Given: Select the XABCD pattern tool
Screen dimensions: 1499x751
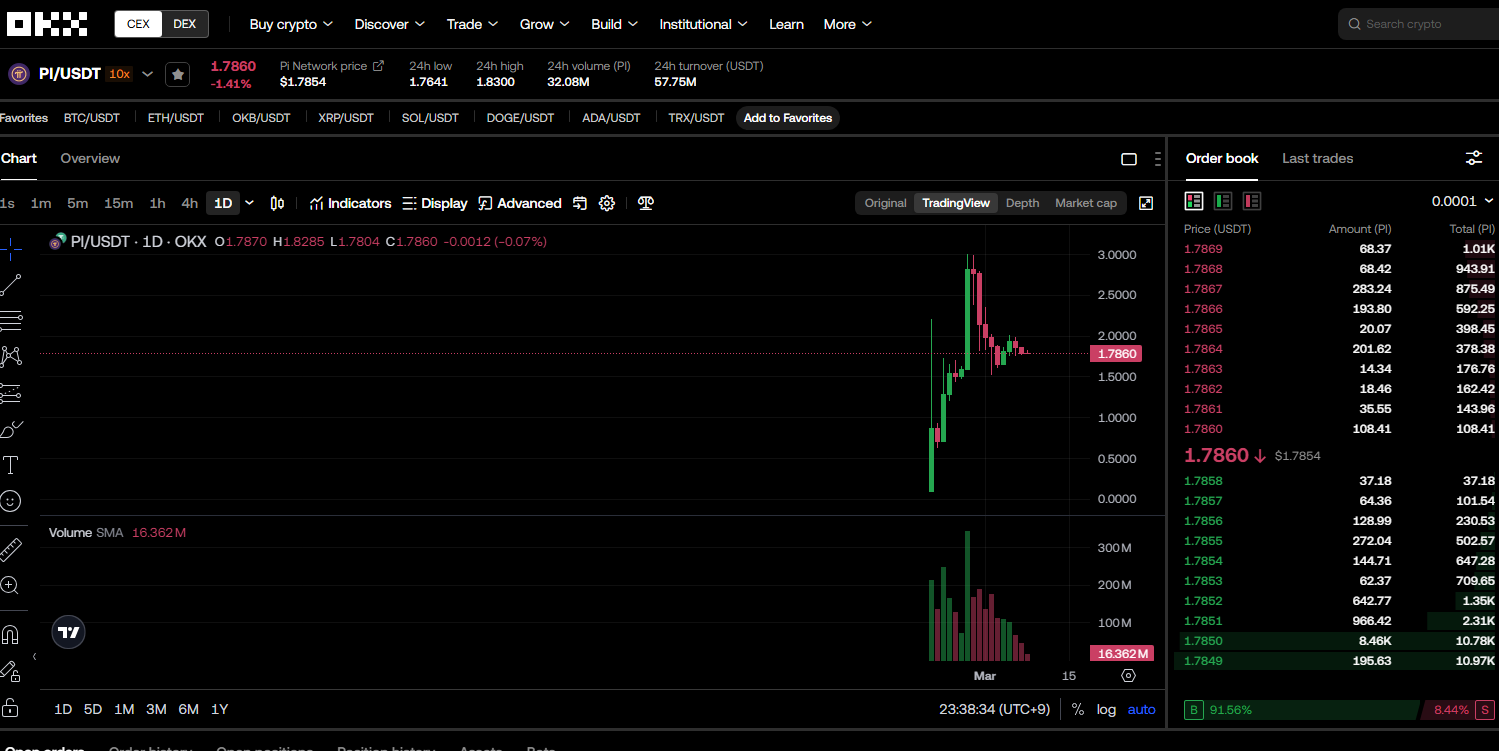Looking at the screenshot, I should [x=11, y=357].
